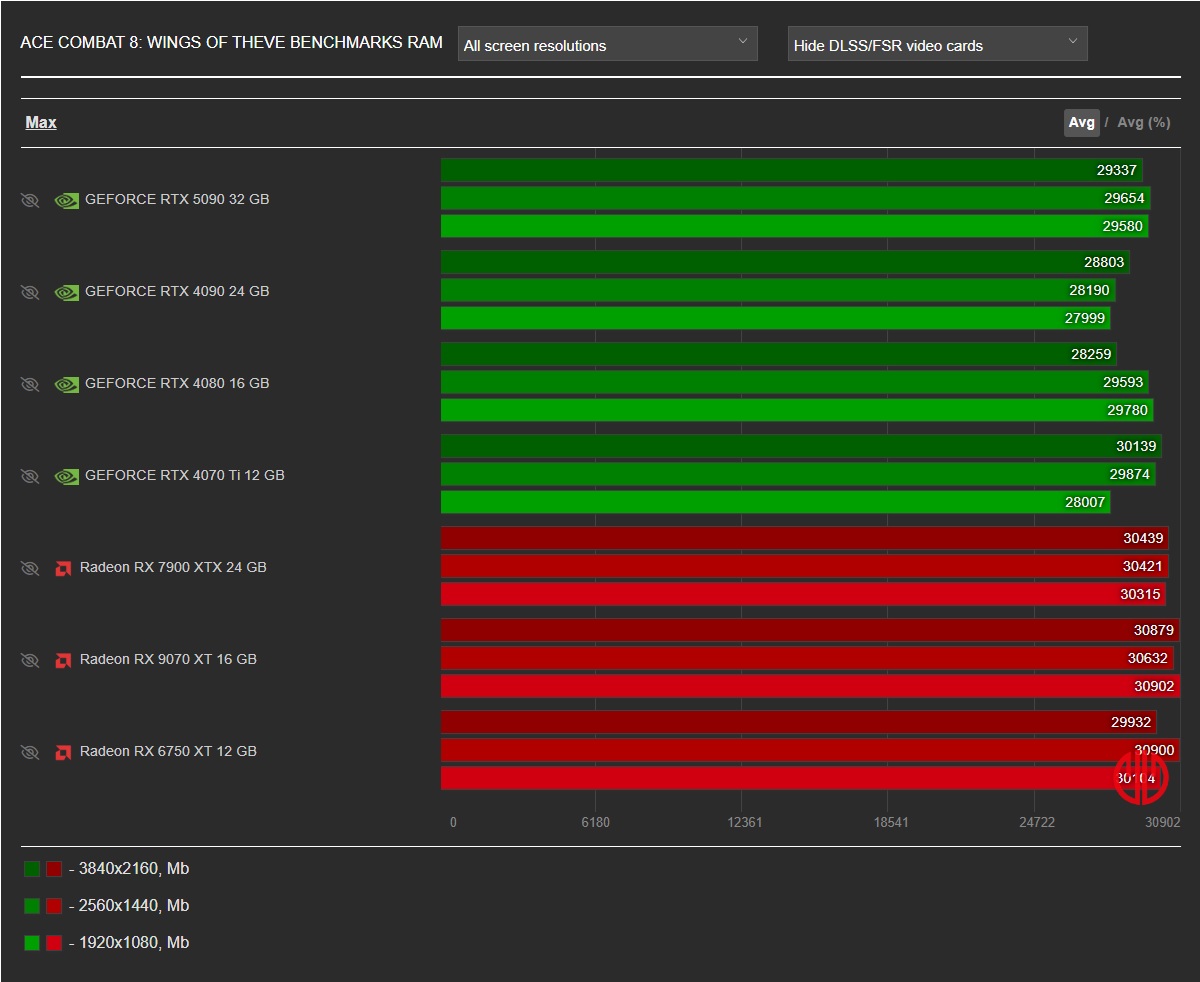Click the green 2560x1440 legend swatch
Screen dimensions: 1200x982
pyautogui.click(x=32, y=906)
